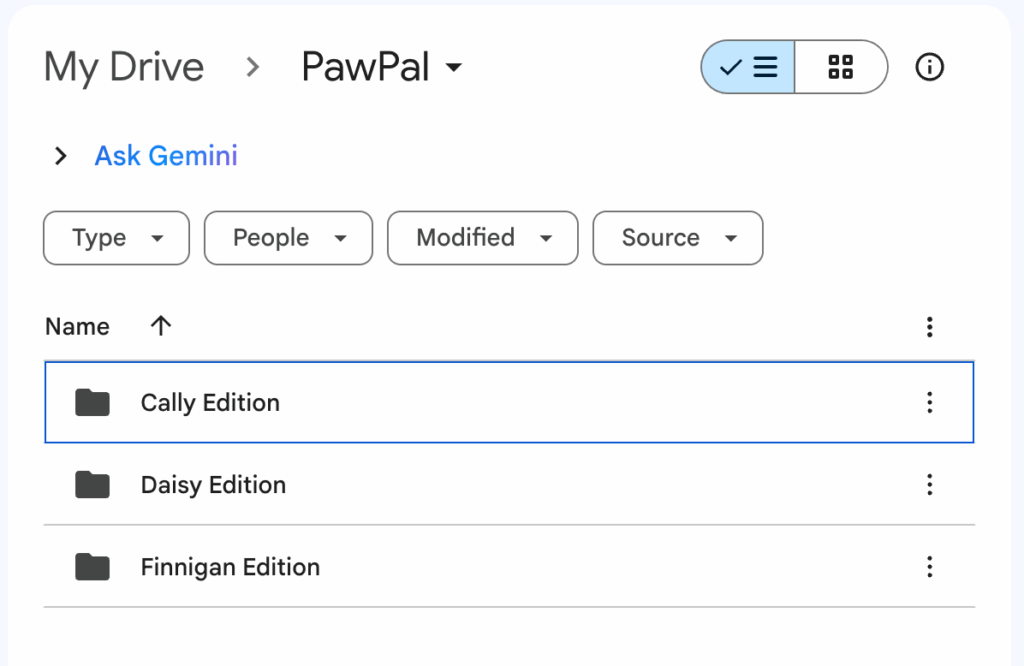Open the three-dot menu for Daisy Edition
1024x666 pixels.
pyautogui.click(x=929, y=484)
